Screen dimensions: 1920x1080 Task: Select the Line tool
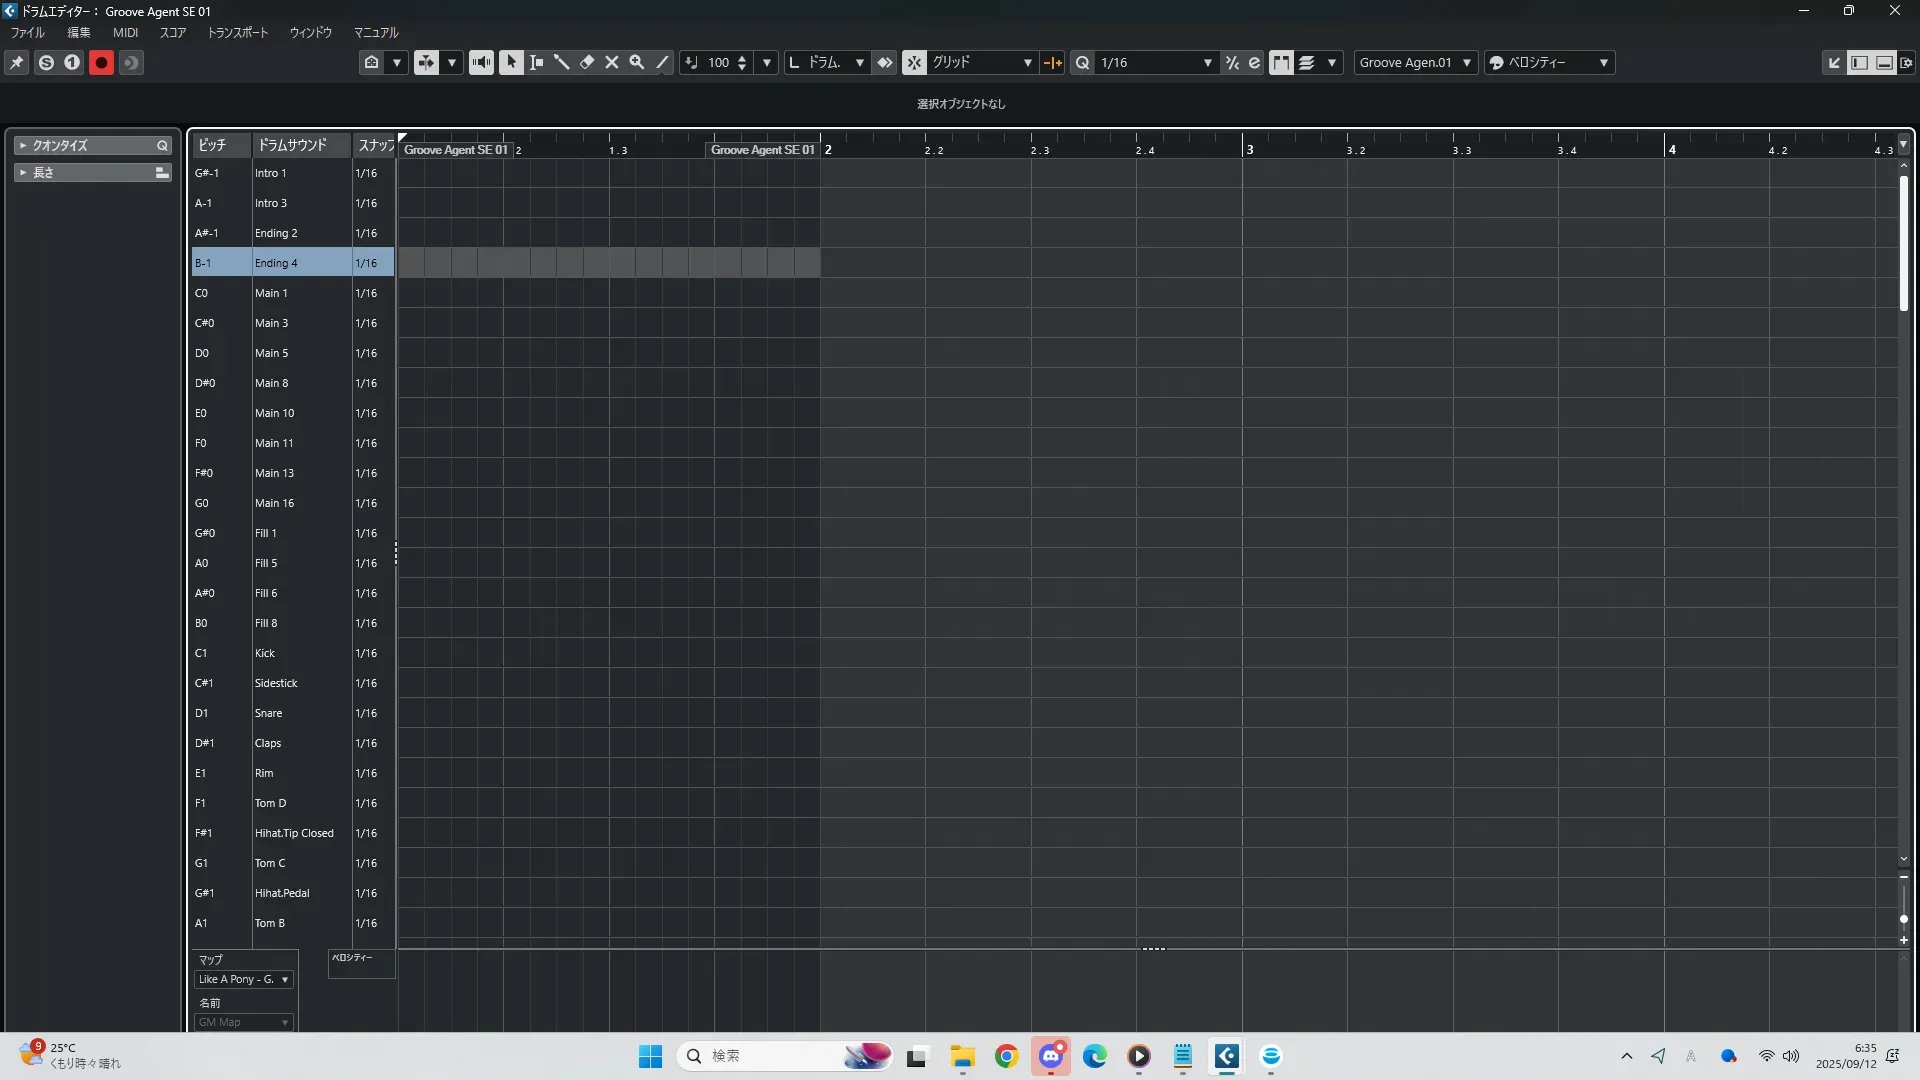[662, 62]
